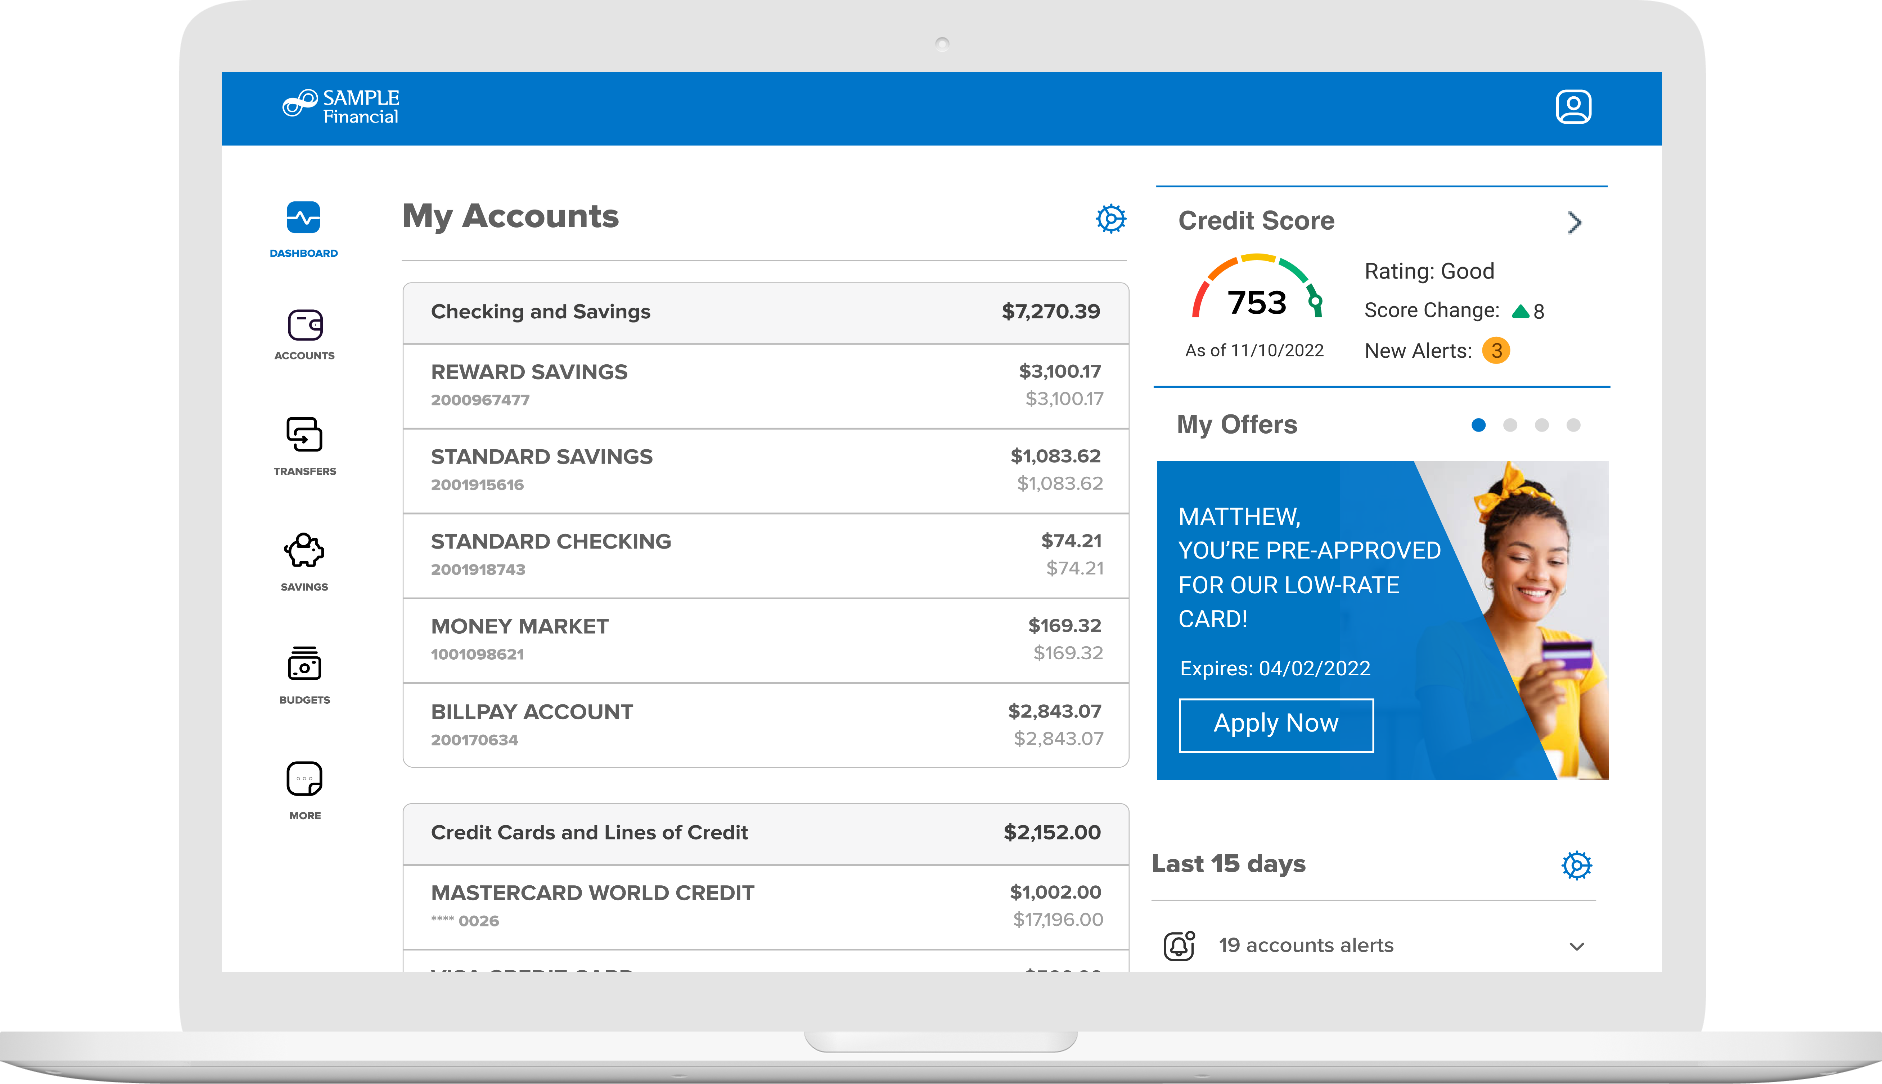Screen dimensions: 1882x1084
Task: Open the Transfers sidebar icon
Action: point(305,435)
